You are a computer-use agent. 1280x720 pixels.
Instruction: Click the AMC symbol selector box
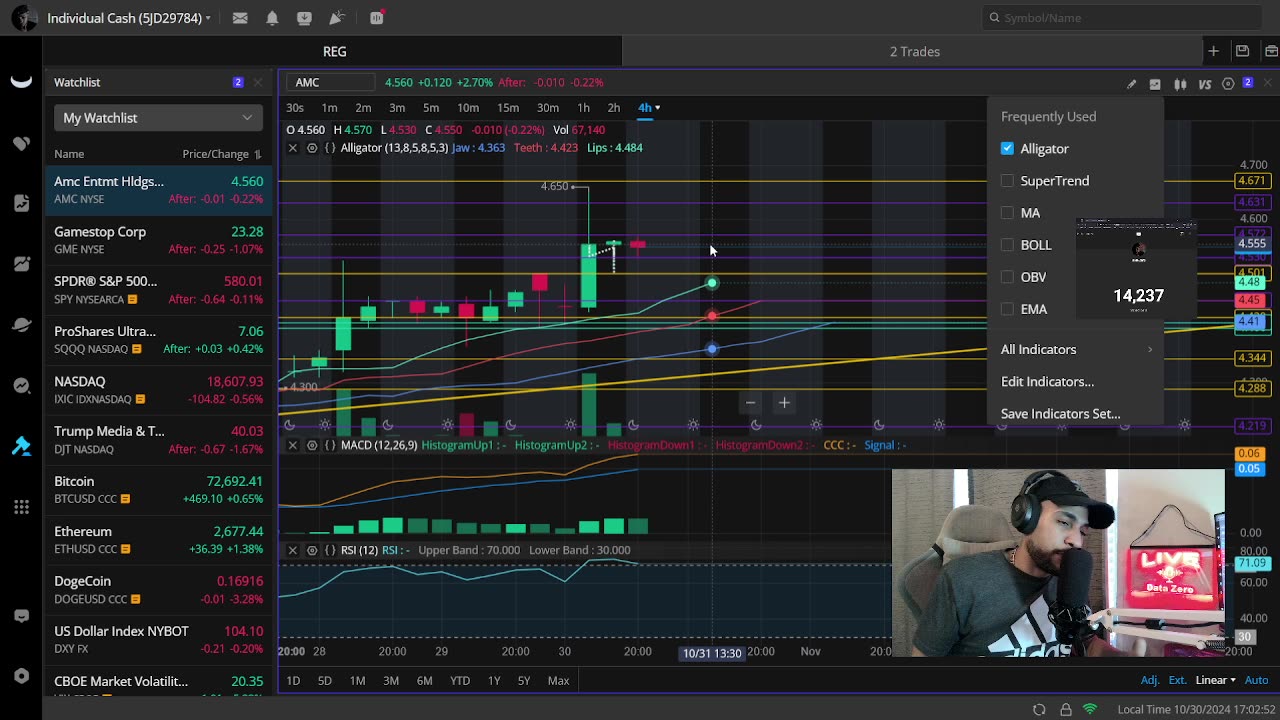pyautogui.click(x=331, y=82)
